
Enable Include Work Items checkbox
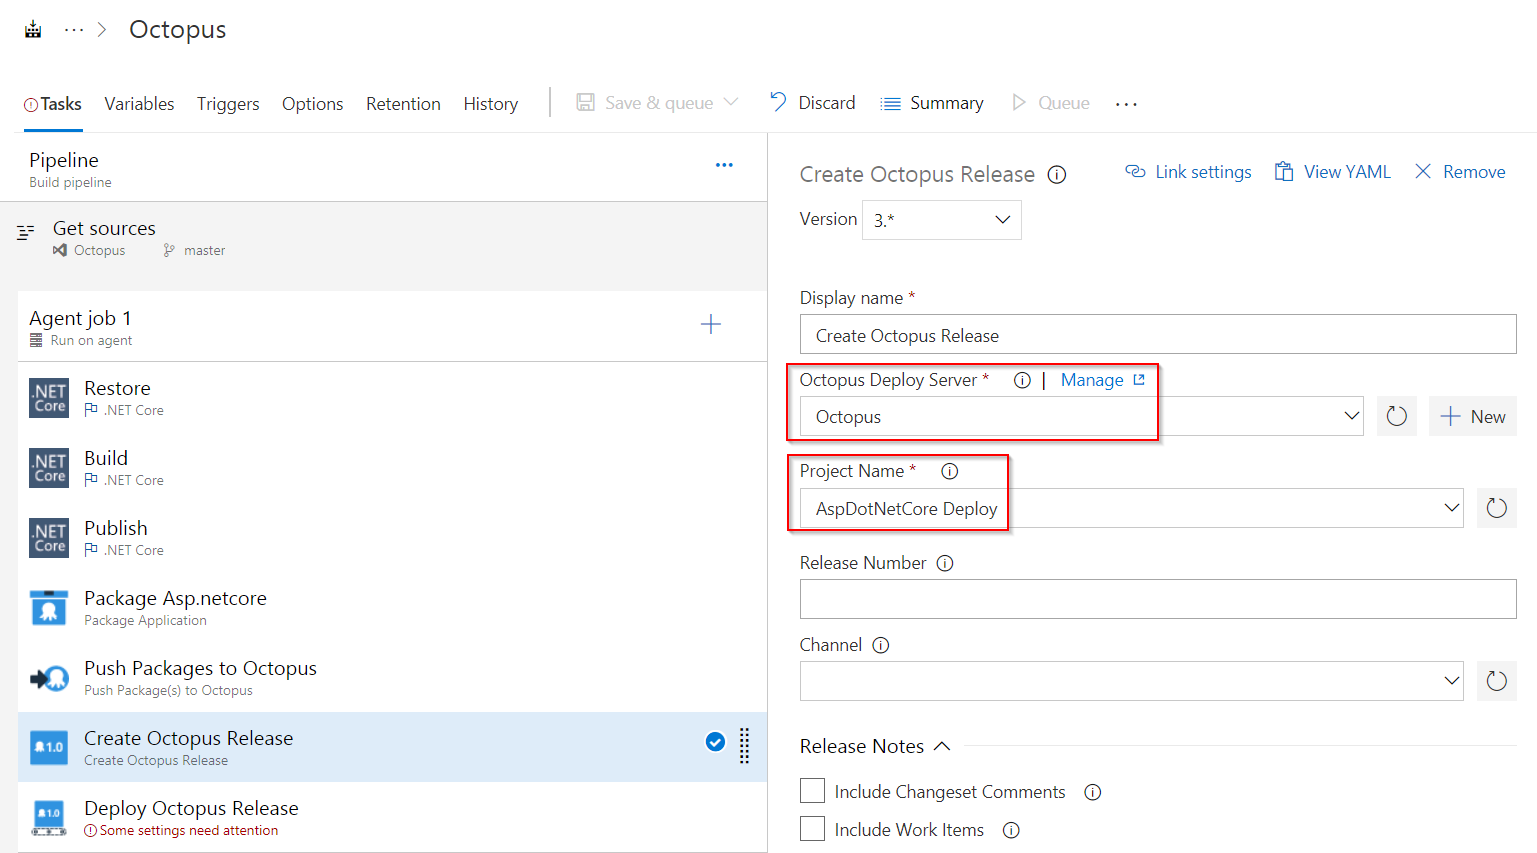point(813,829)
